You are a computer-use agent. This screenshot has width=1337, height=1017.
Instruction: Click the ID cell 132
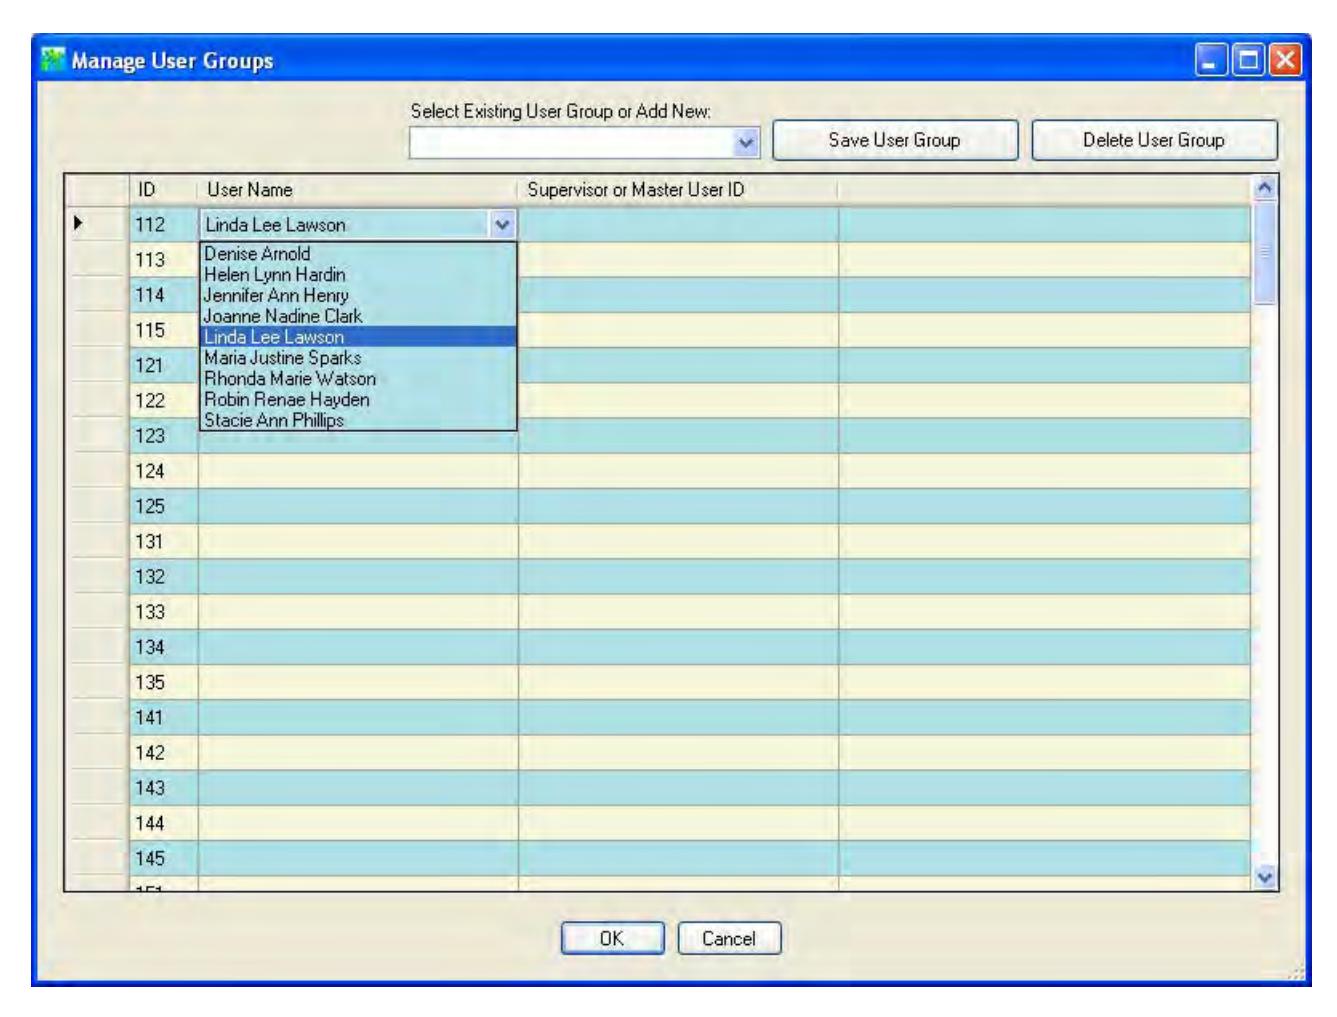(164, 576)
